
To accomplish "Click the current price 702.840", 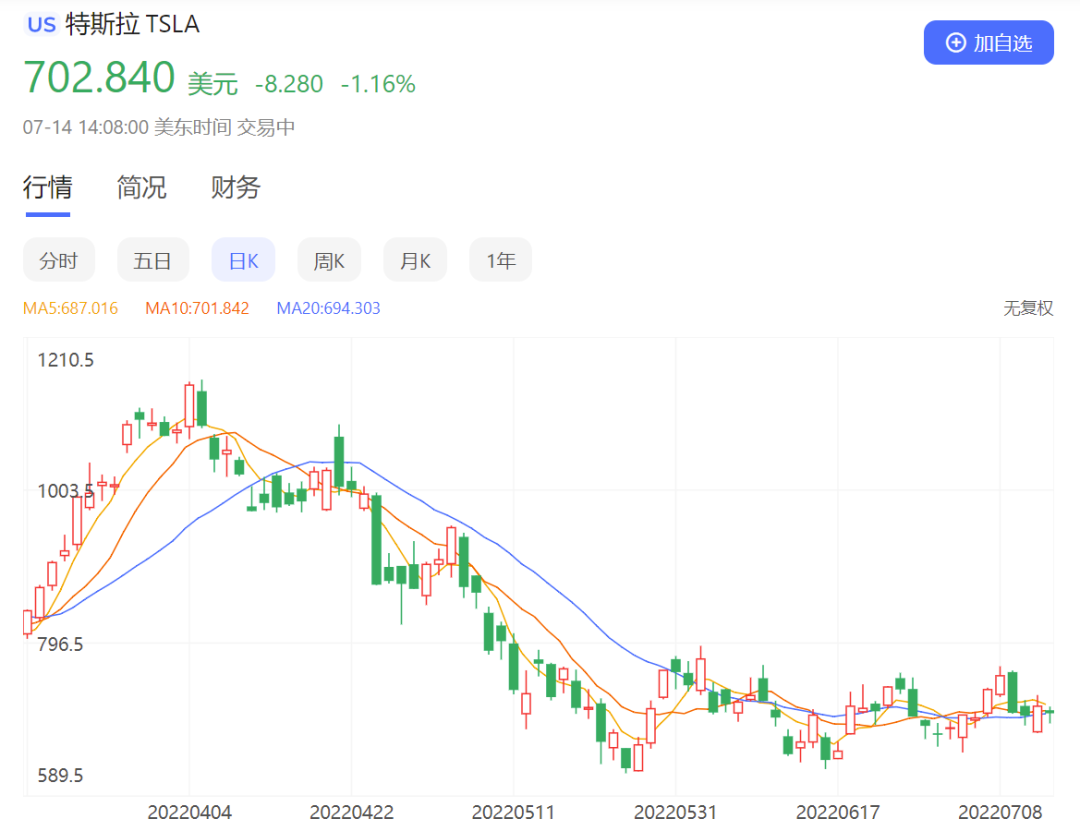I will (99, 77).
